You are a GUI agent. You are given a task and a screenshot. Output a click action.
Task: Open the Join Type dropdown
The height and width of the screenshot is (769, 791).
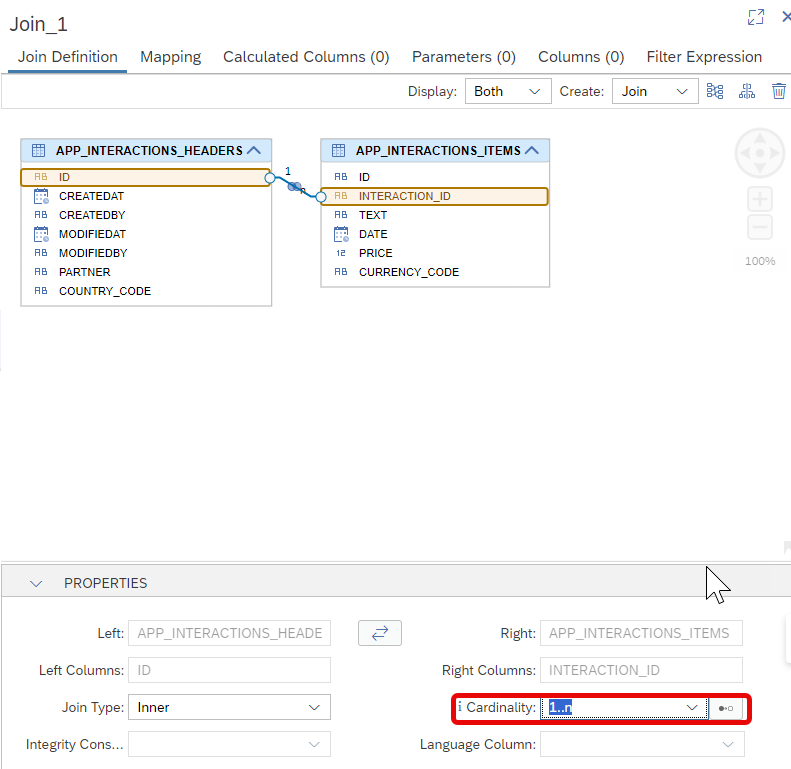point(230,707)
